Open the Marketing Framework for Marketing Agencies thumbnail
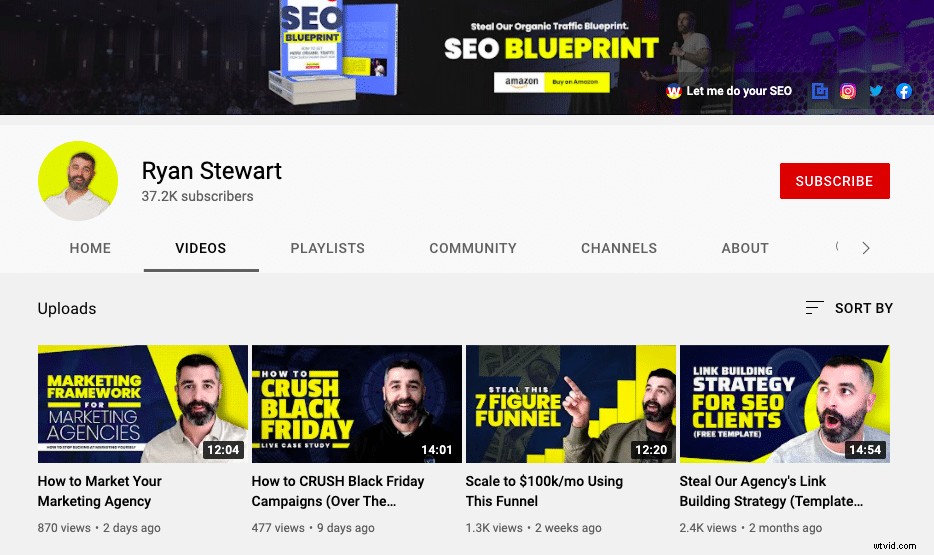This screenshot has height=555, width=934. 143,404
